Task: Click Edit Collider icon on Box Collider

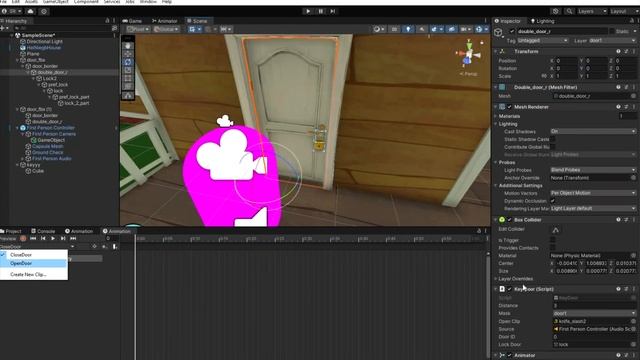Action: (556, 230)
